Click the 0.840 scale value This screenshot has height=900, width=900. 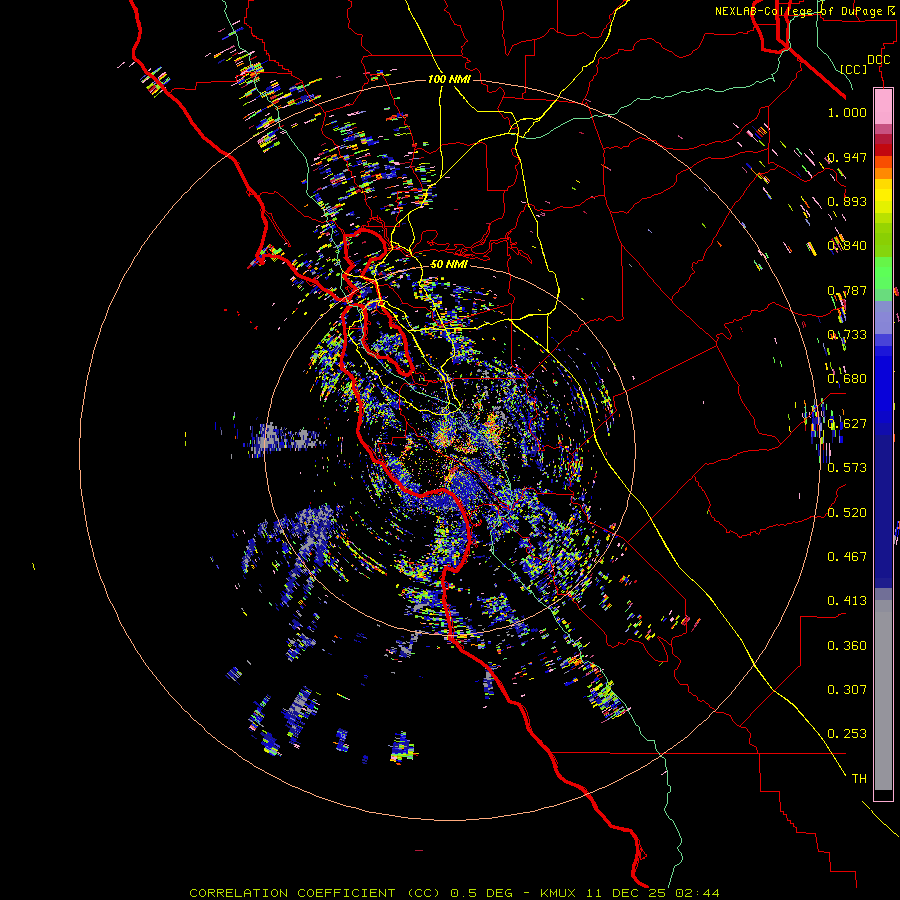click(x=847, y=246)
